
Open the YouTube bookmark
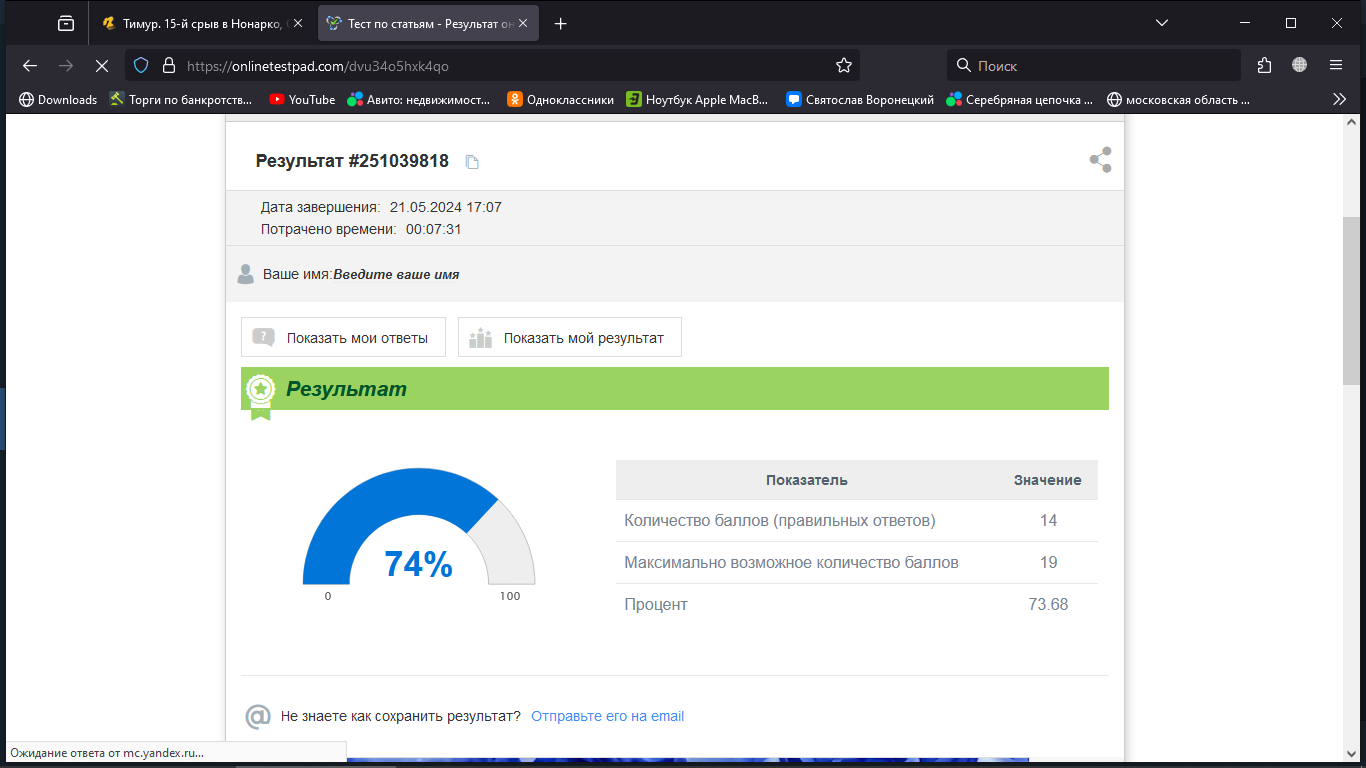pos(302,99)
